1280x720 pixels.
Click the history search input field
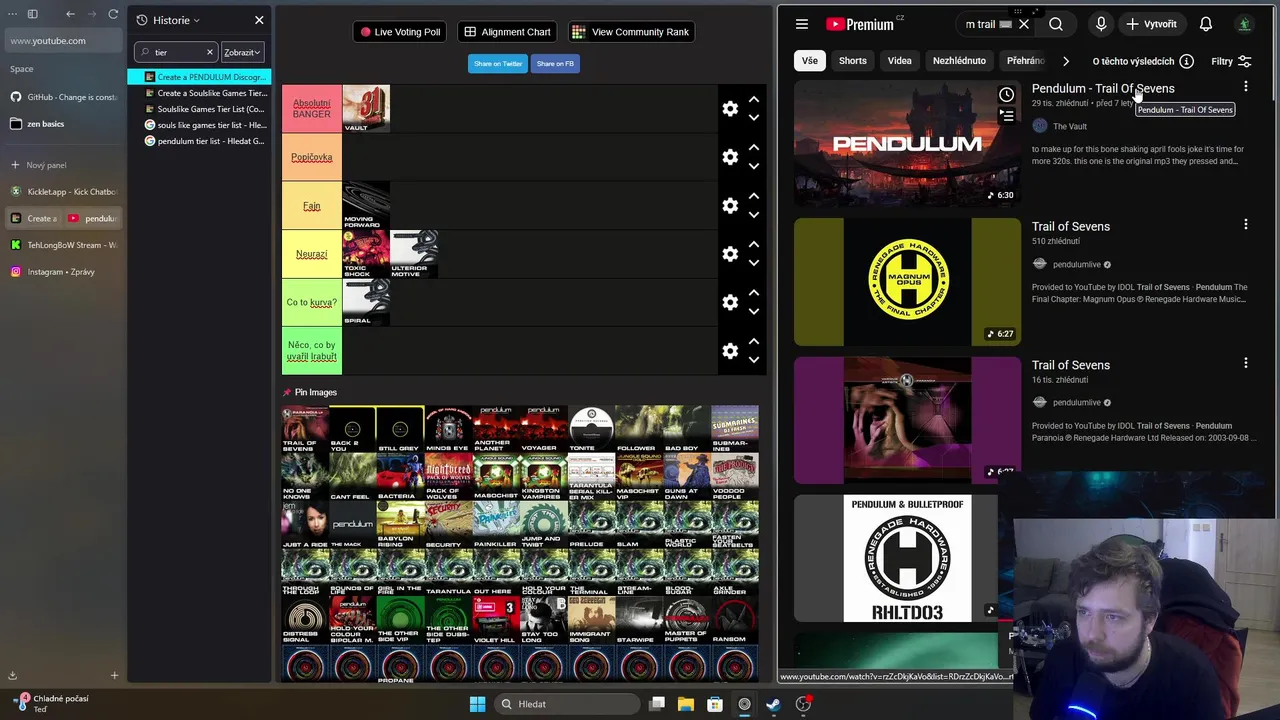click(x=175, y=52)
